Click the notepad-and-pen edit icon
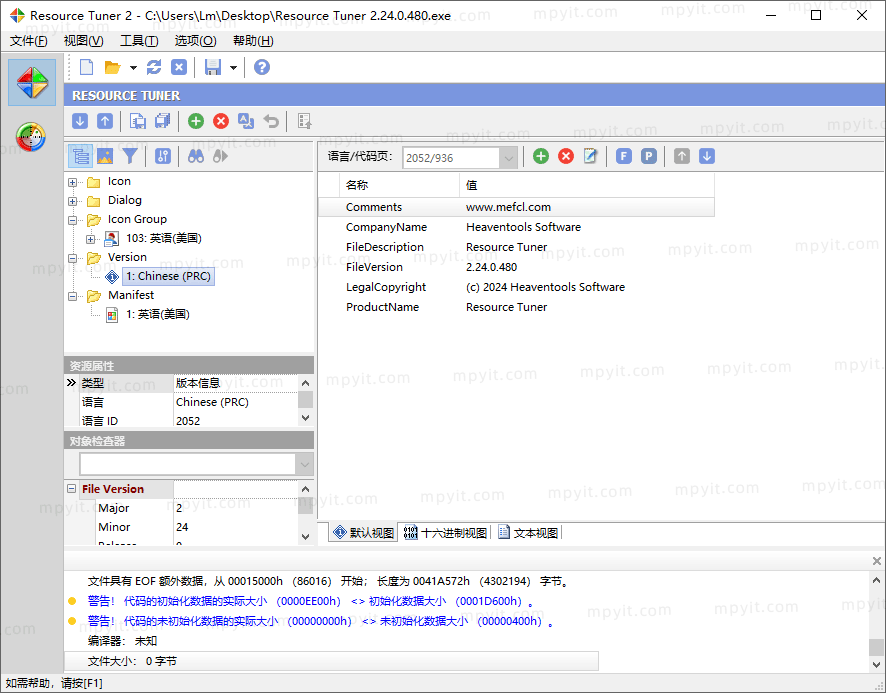The image size is (886, 693). pyautogui.click(x=590, y=156)
